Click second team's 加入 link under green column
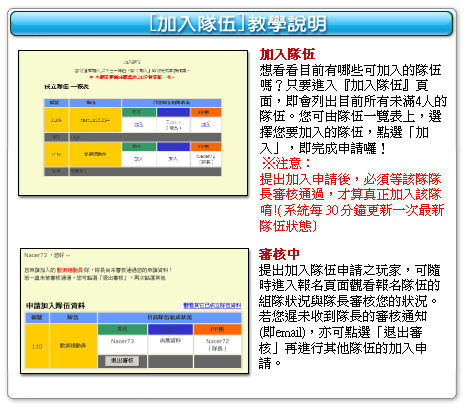The width and height of the screenshot is (467, 408). coord(139,159)
